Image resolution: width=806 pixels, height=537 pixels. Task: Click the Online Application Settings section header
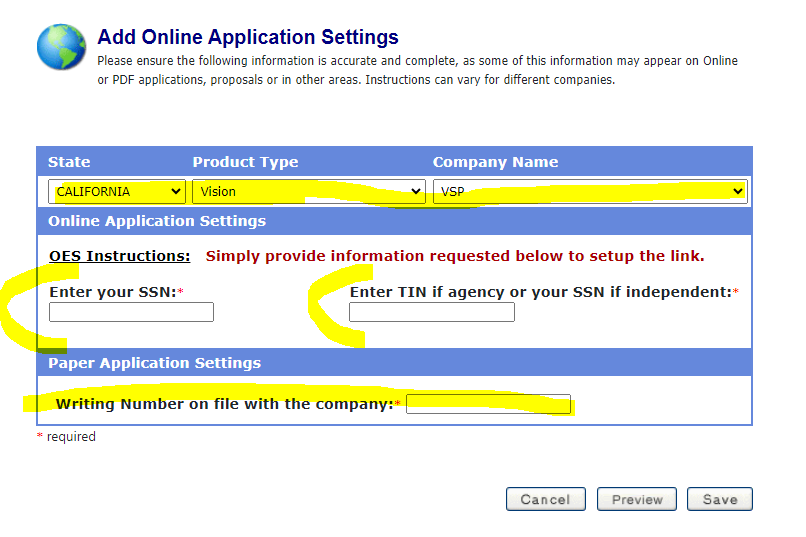pyautogui.click(x=157, y=221)
